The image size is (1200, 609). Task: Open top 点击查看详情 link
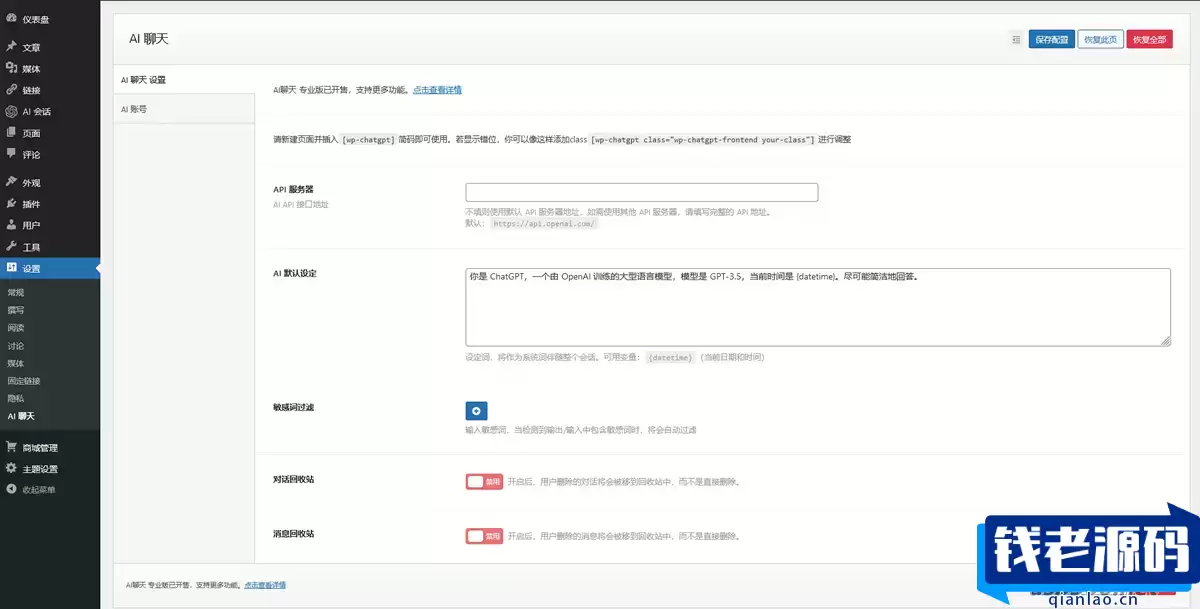click(437, 90)
